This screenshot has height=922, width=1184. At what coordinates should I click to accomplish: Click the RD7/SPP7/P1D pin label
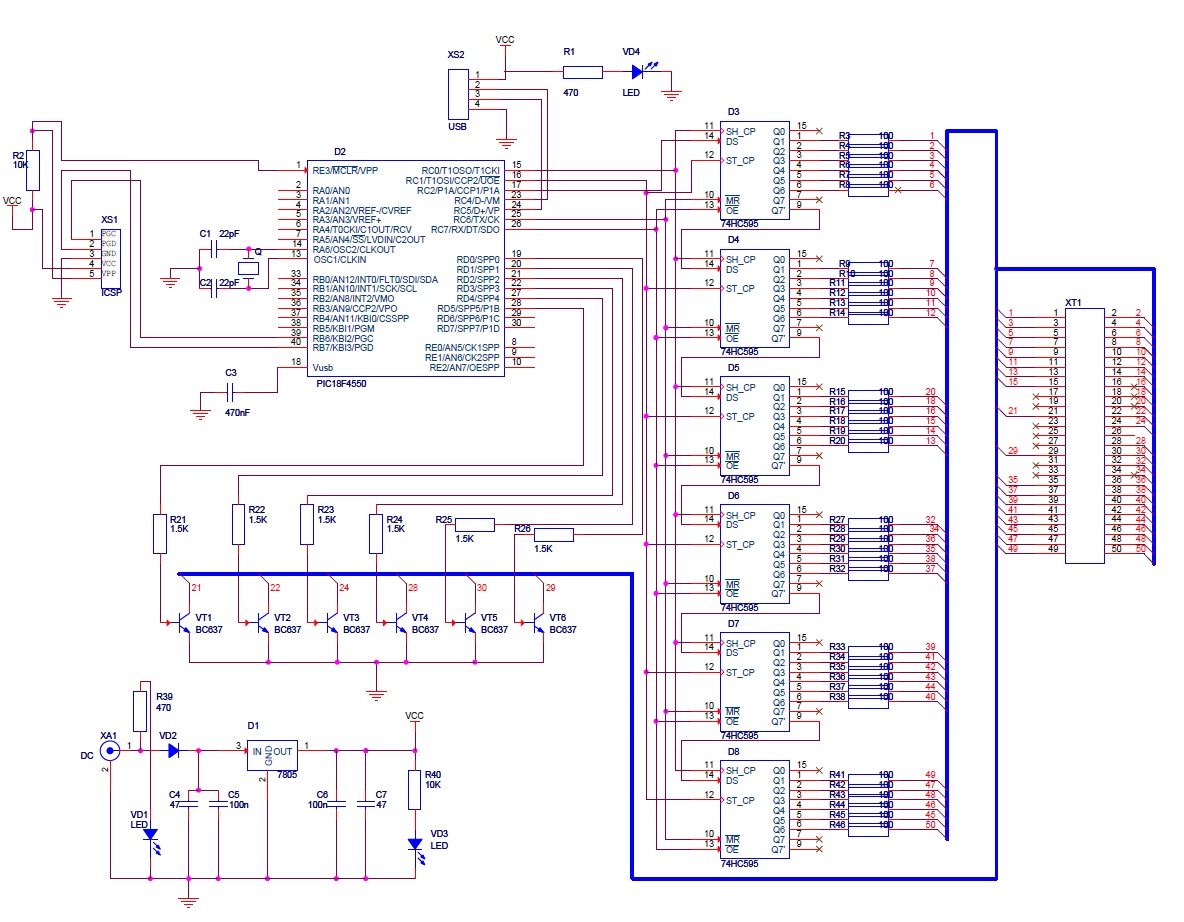[468, 328]
